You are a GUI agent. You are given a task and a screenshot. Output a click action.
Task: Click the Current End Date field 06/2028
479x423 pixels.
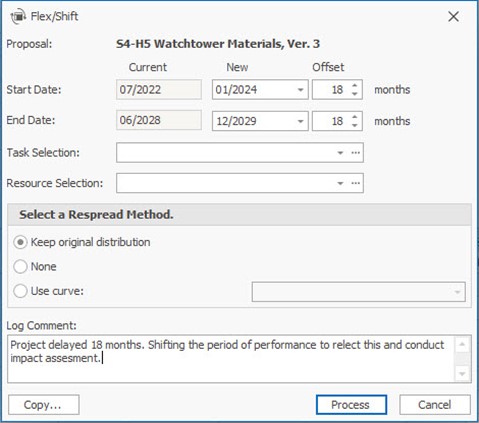159,120
